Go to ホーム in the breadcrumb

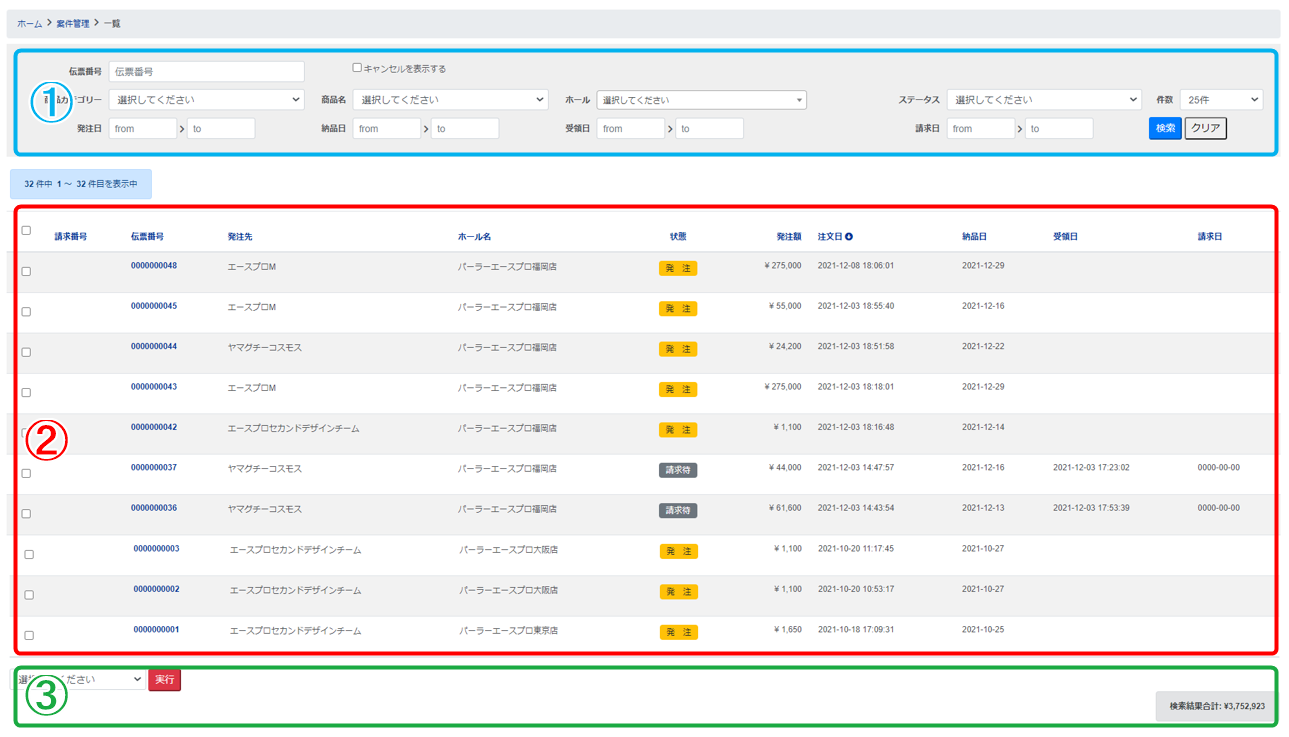click(29, 23)
